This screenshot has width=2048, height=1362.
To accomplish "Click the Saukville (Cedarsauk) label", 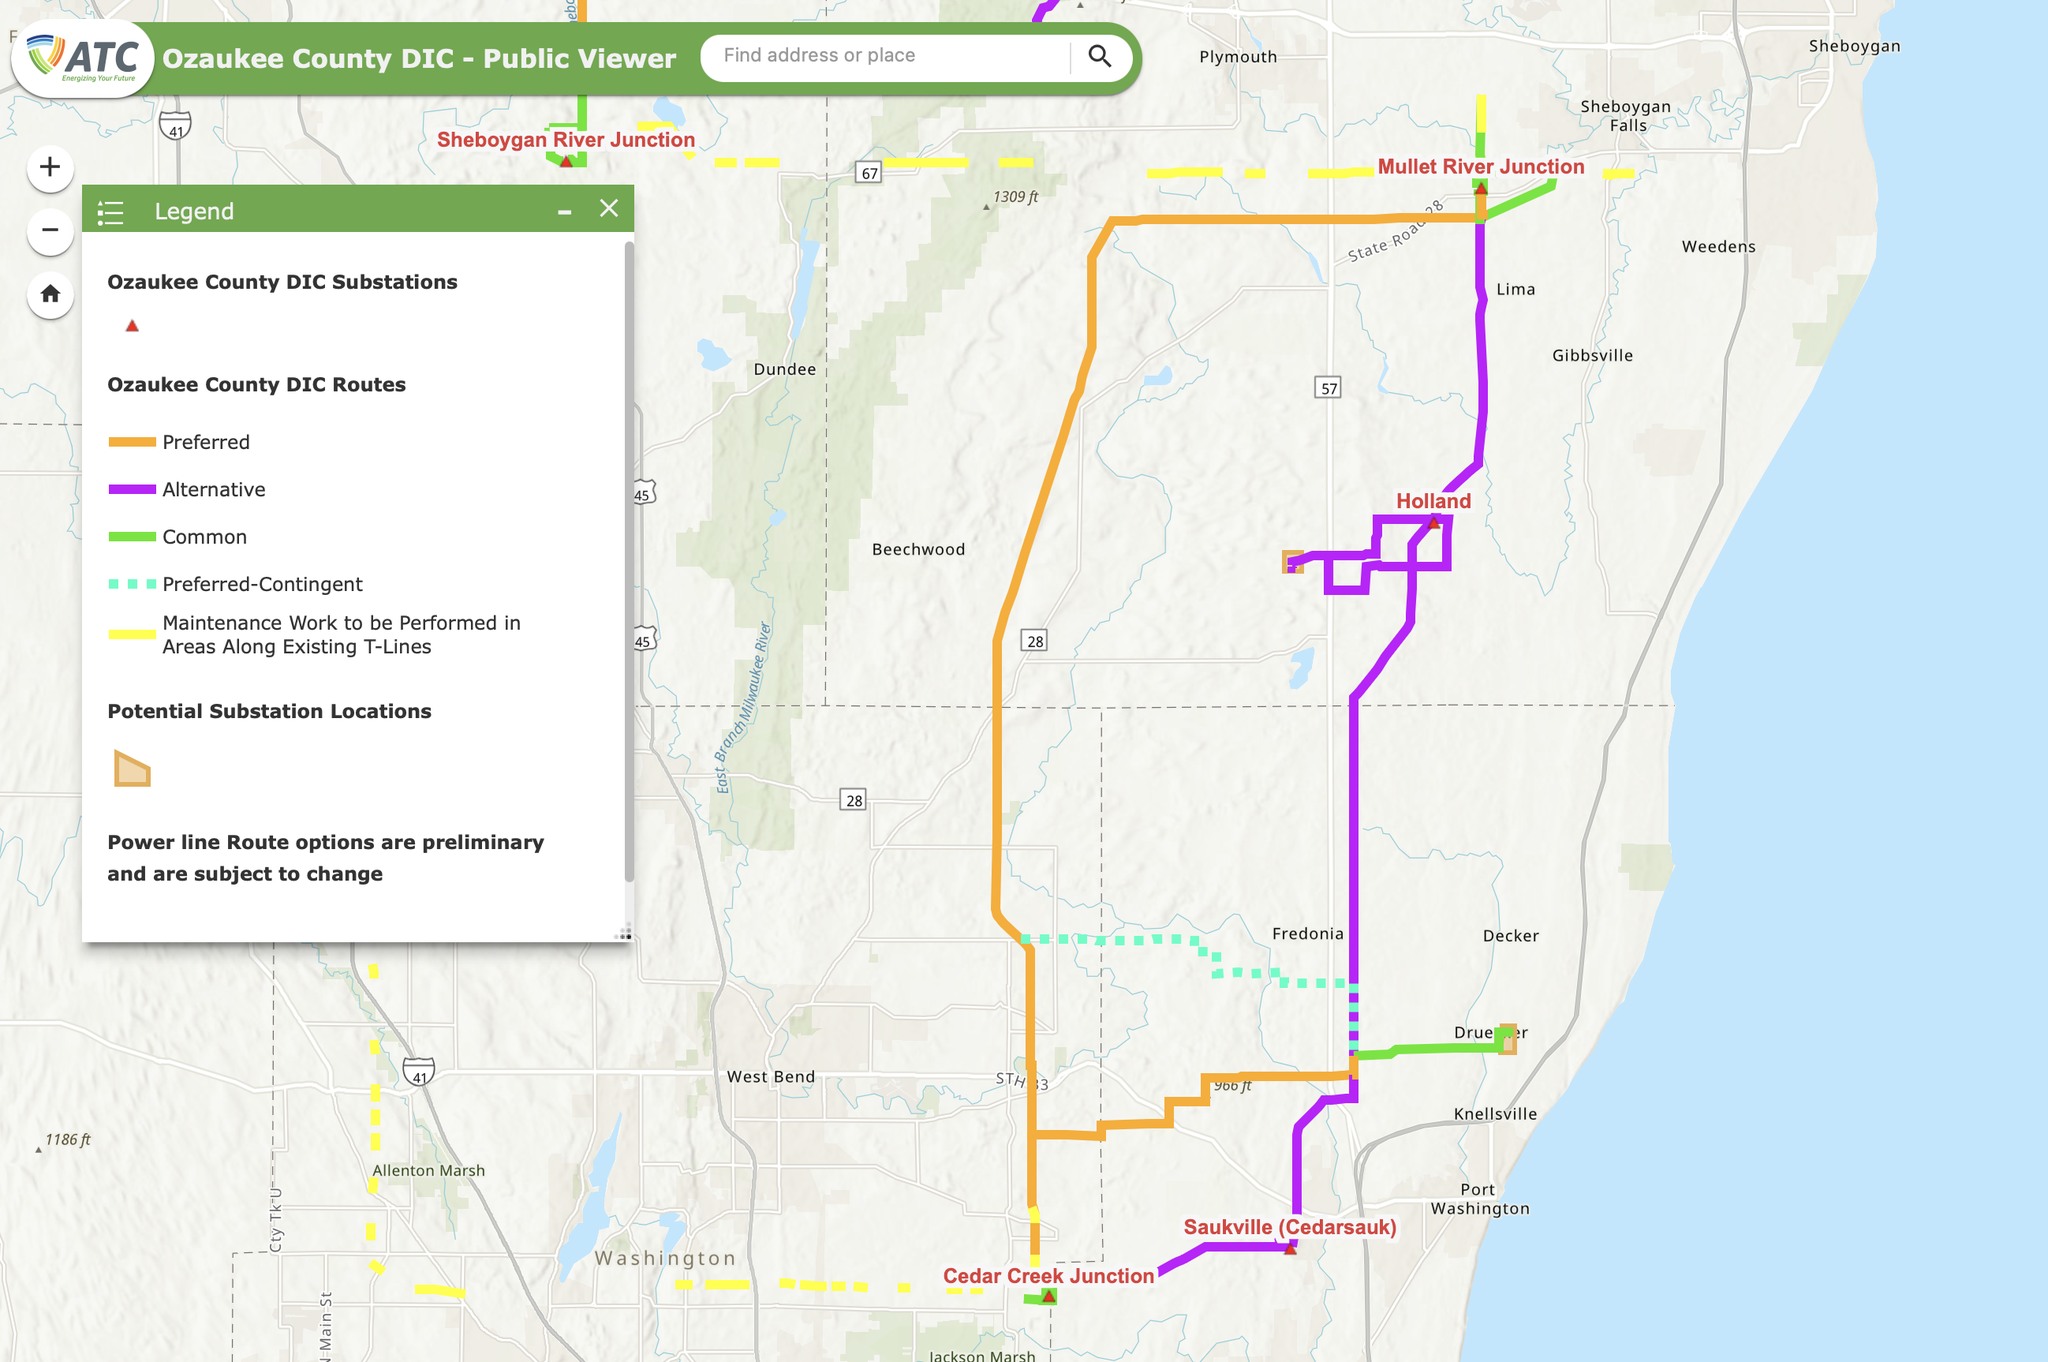I will (1290, 1227).
